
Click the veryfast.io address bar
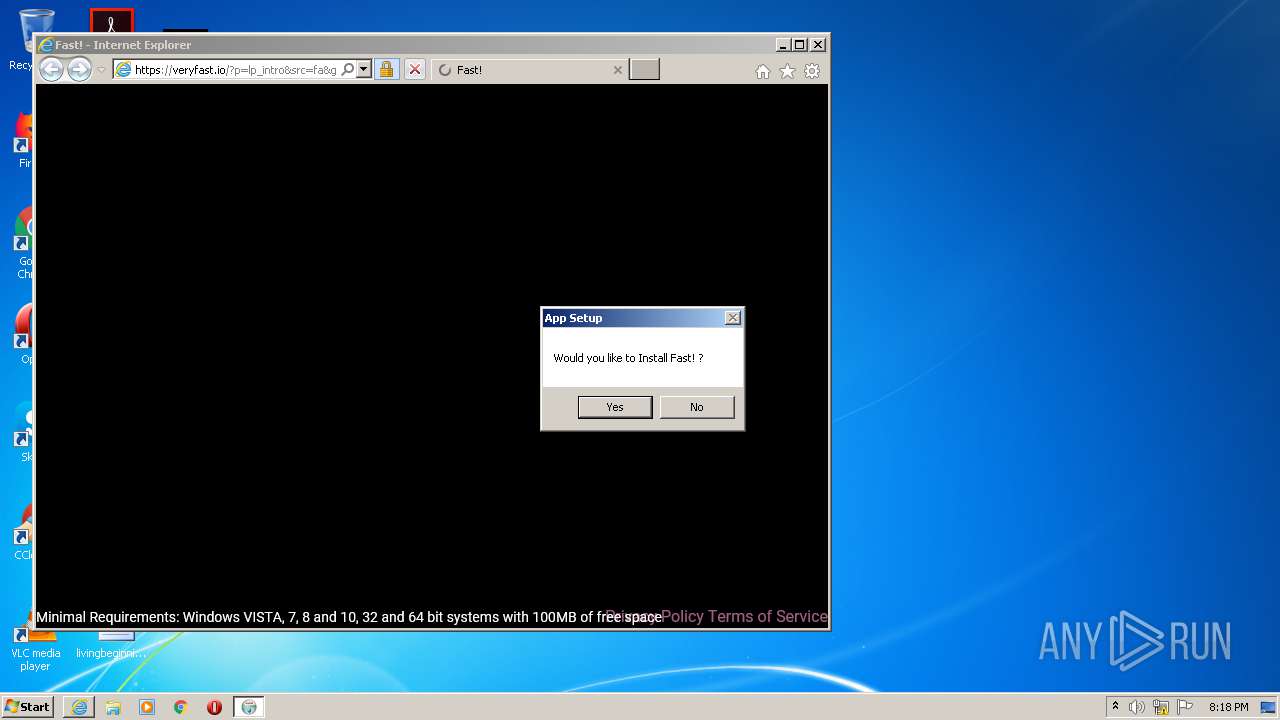point(235,70)
